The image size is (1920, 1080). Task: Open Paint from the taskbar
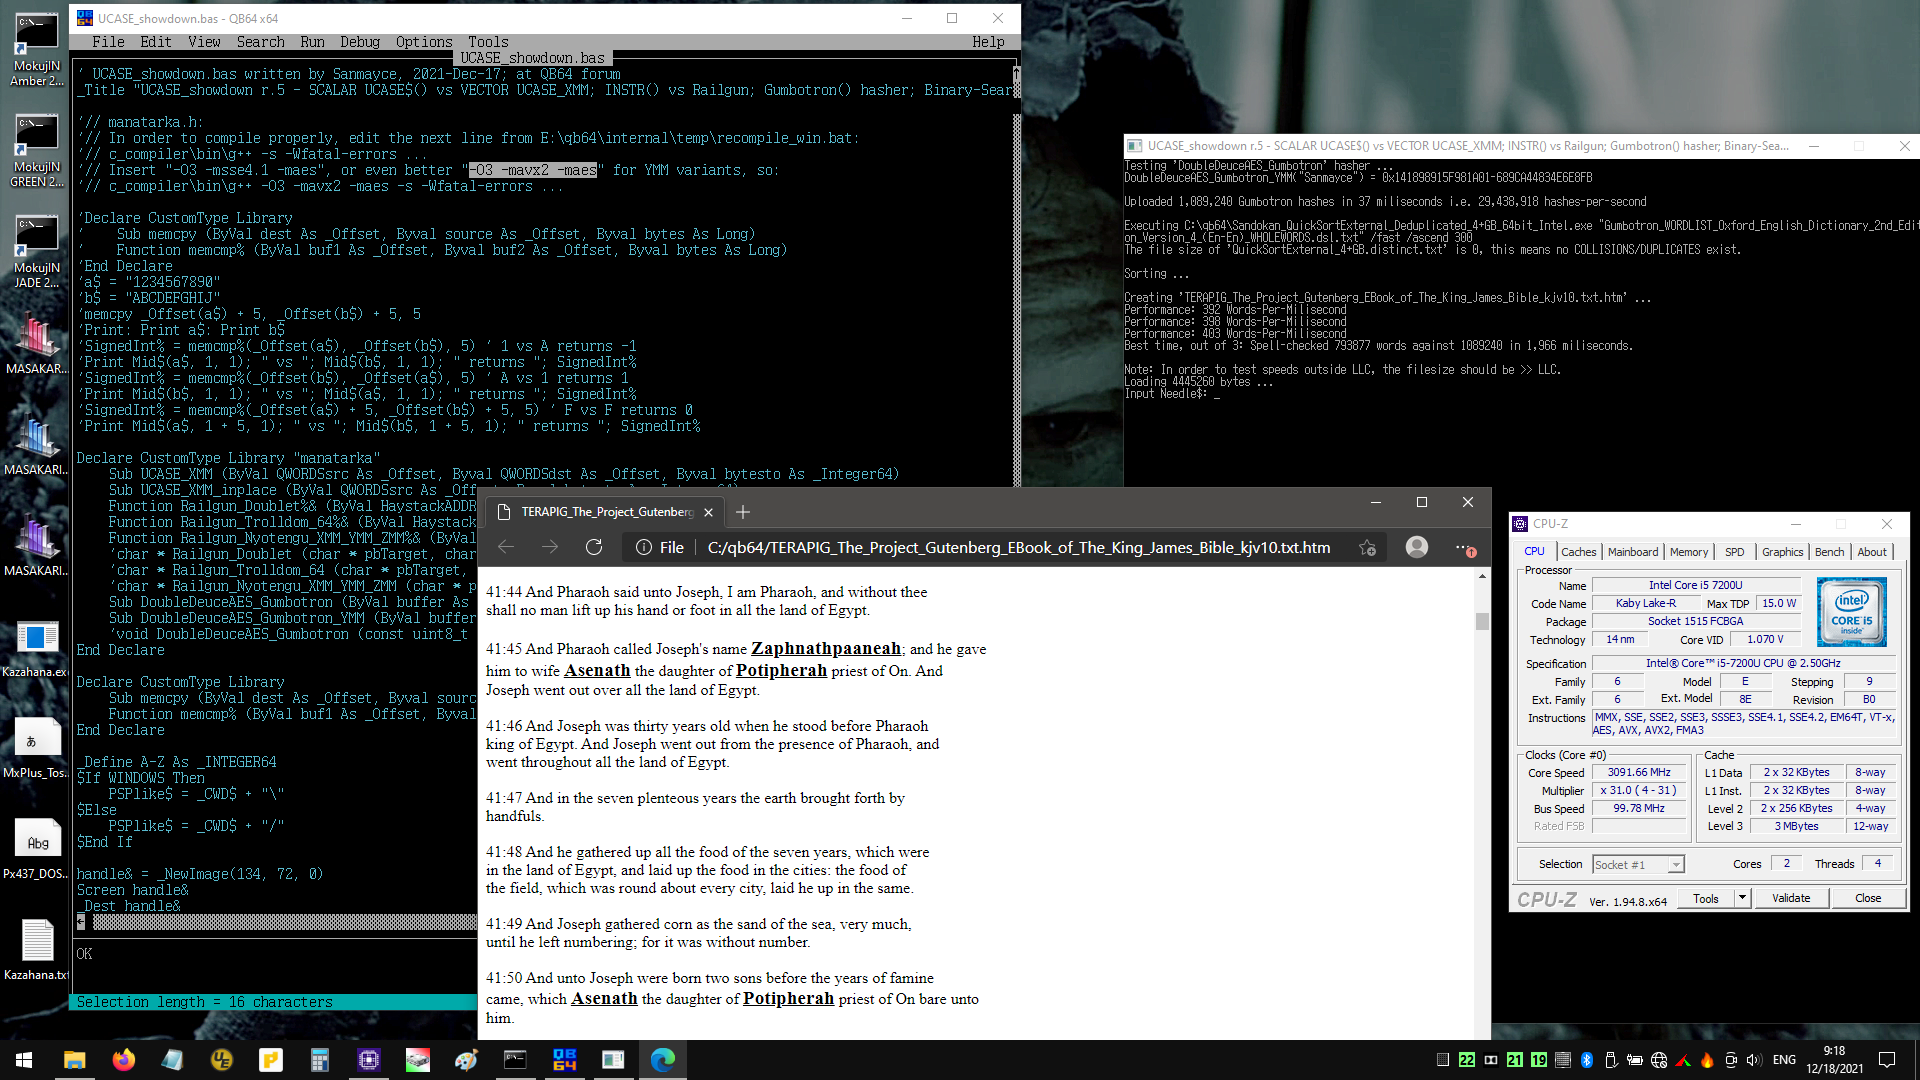(x=466, y=1060)
